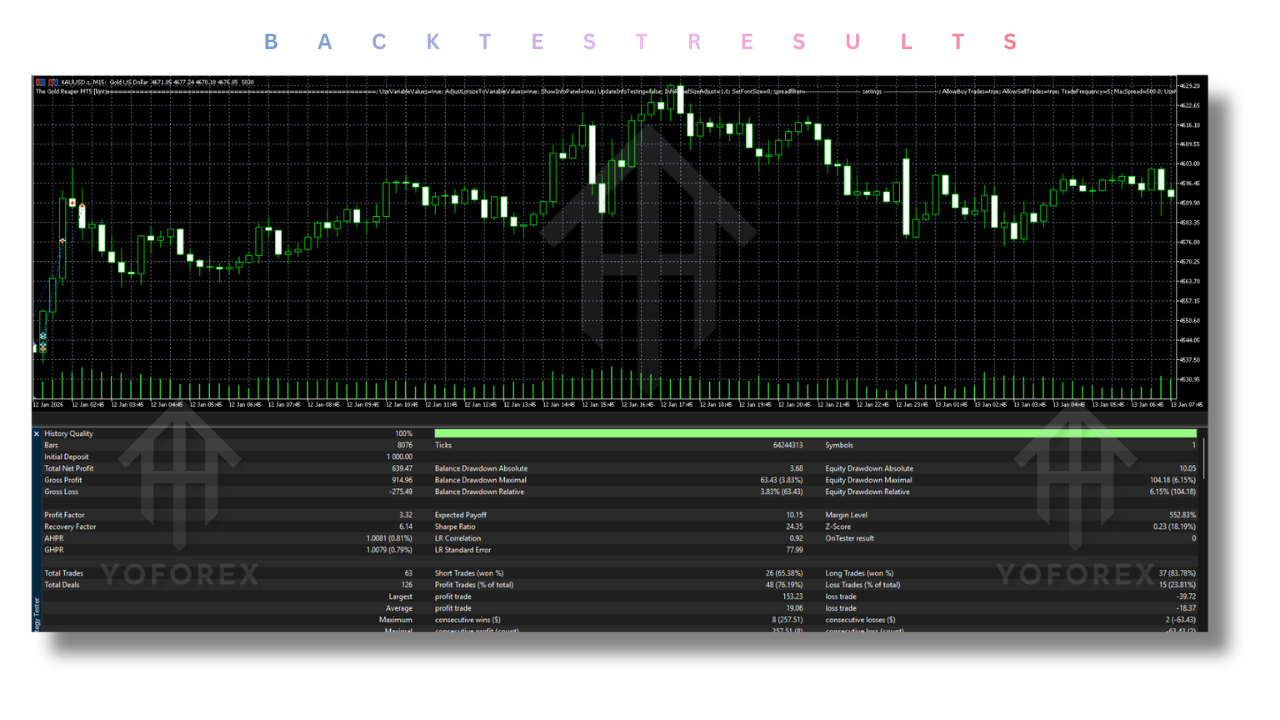Select the Total Net Profit value 639.47

pyautogui.click(x=402, y=469)
